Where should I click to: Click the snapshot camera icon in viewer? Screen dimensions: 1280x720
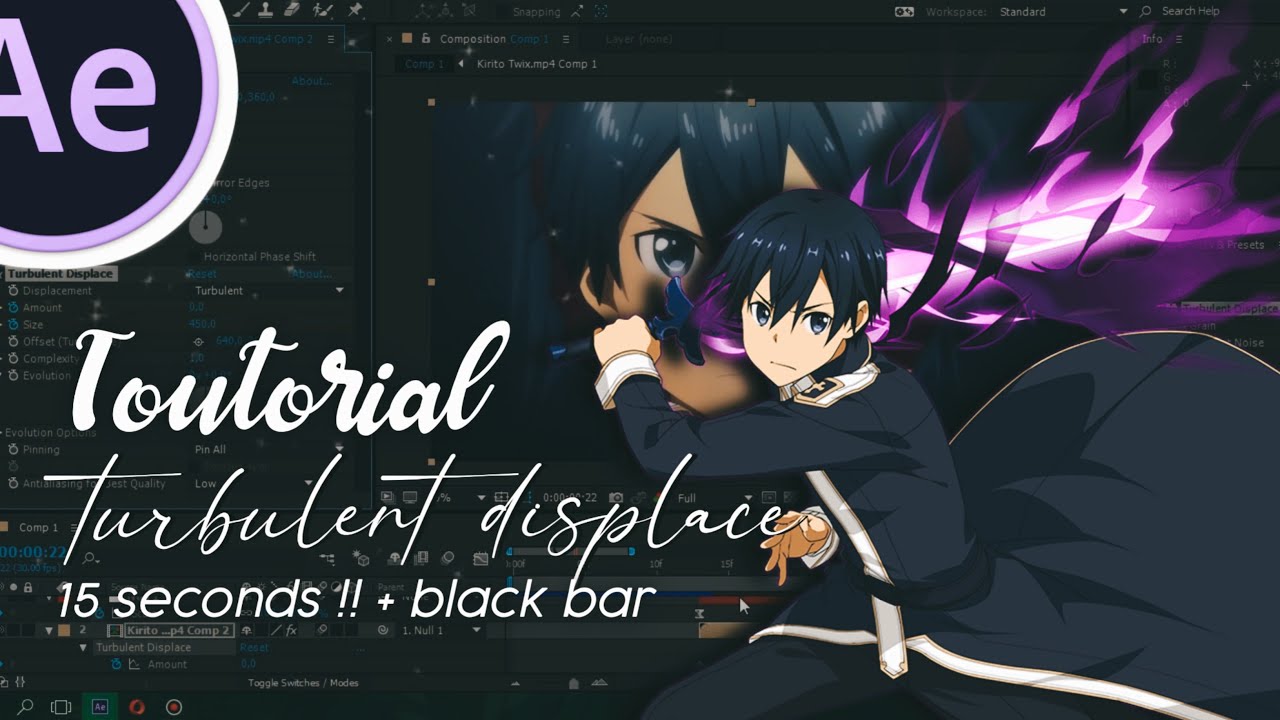click(617, 497)
